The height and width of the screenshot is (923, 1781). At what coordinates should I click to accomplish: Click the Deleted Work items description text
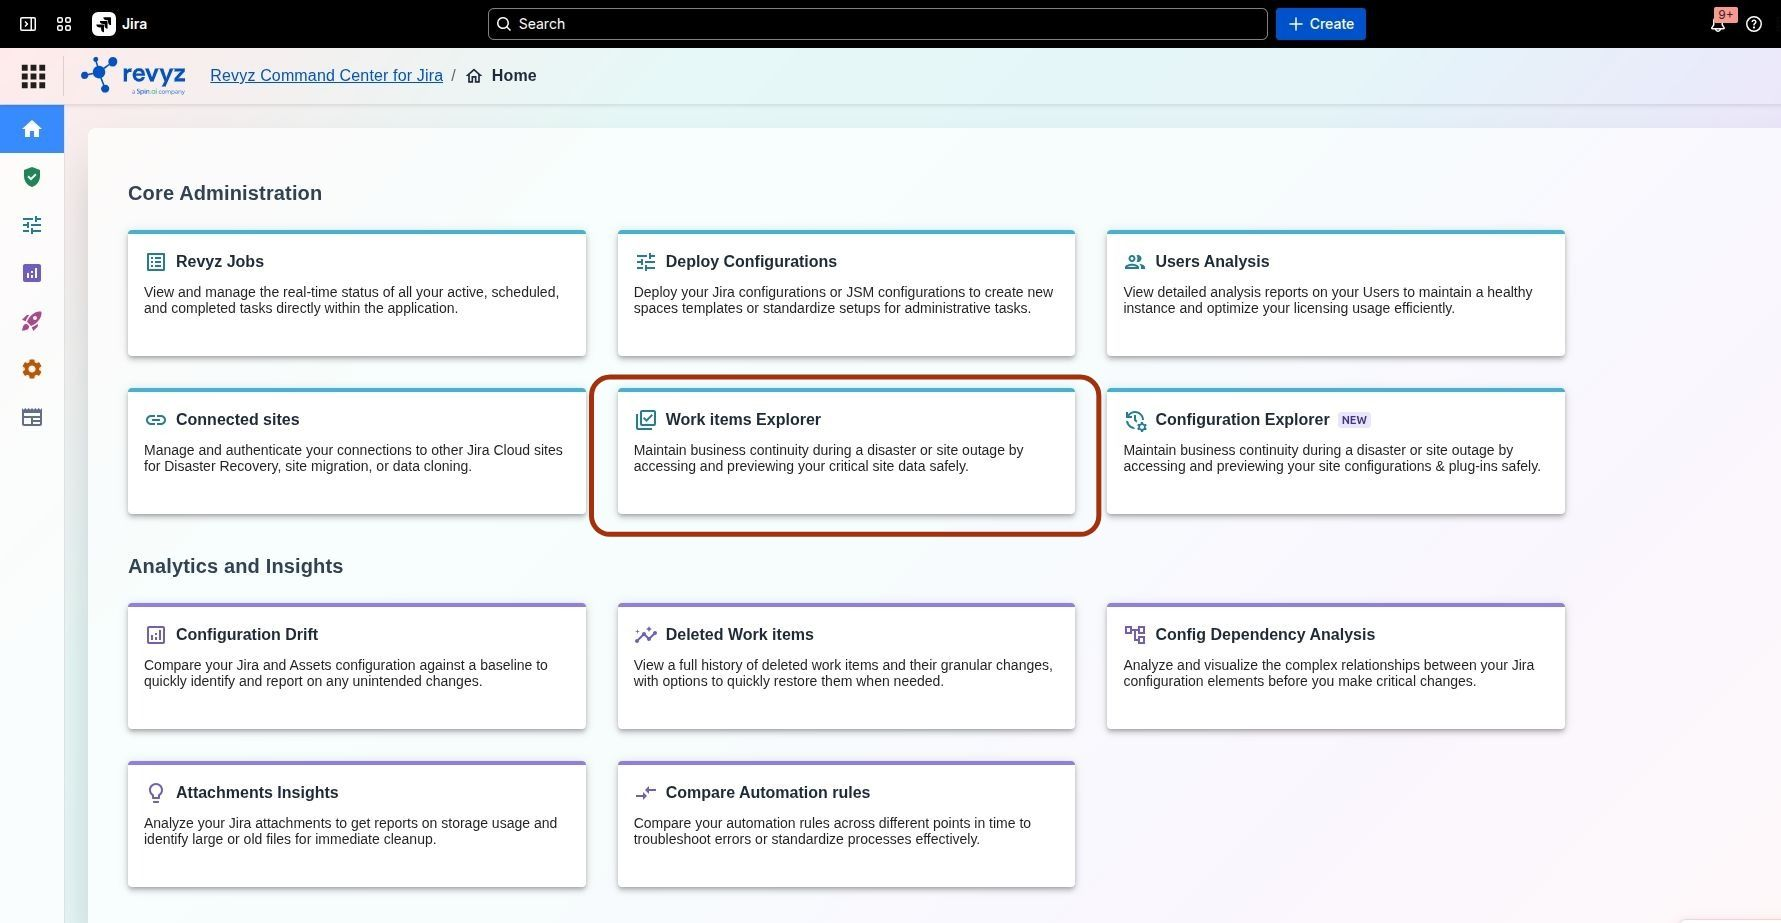point(843,673)
